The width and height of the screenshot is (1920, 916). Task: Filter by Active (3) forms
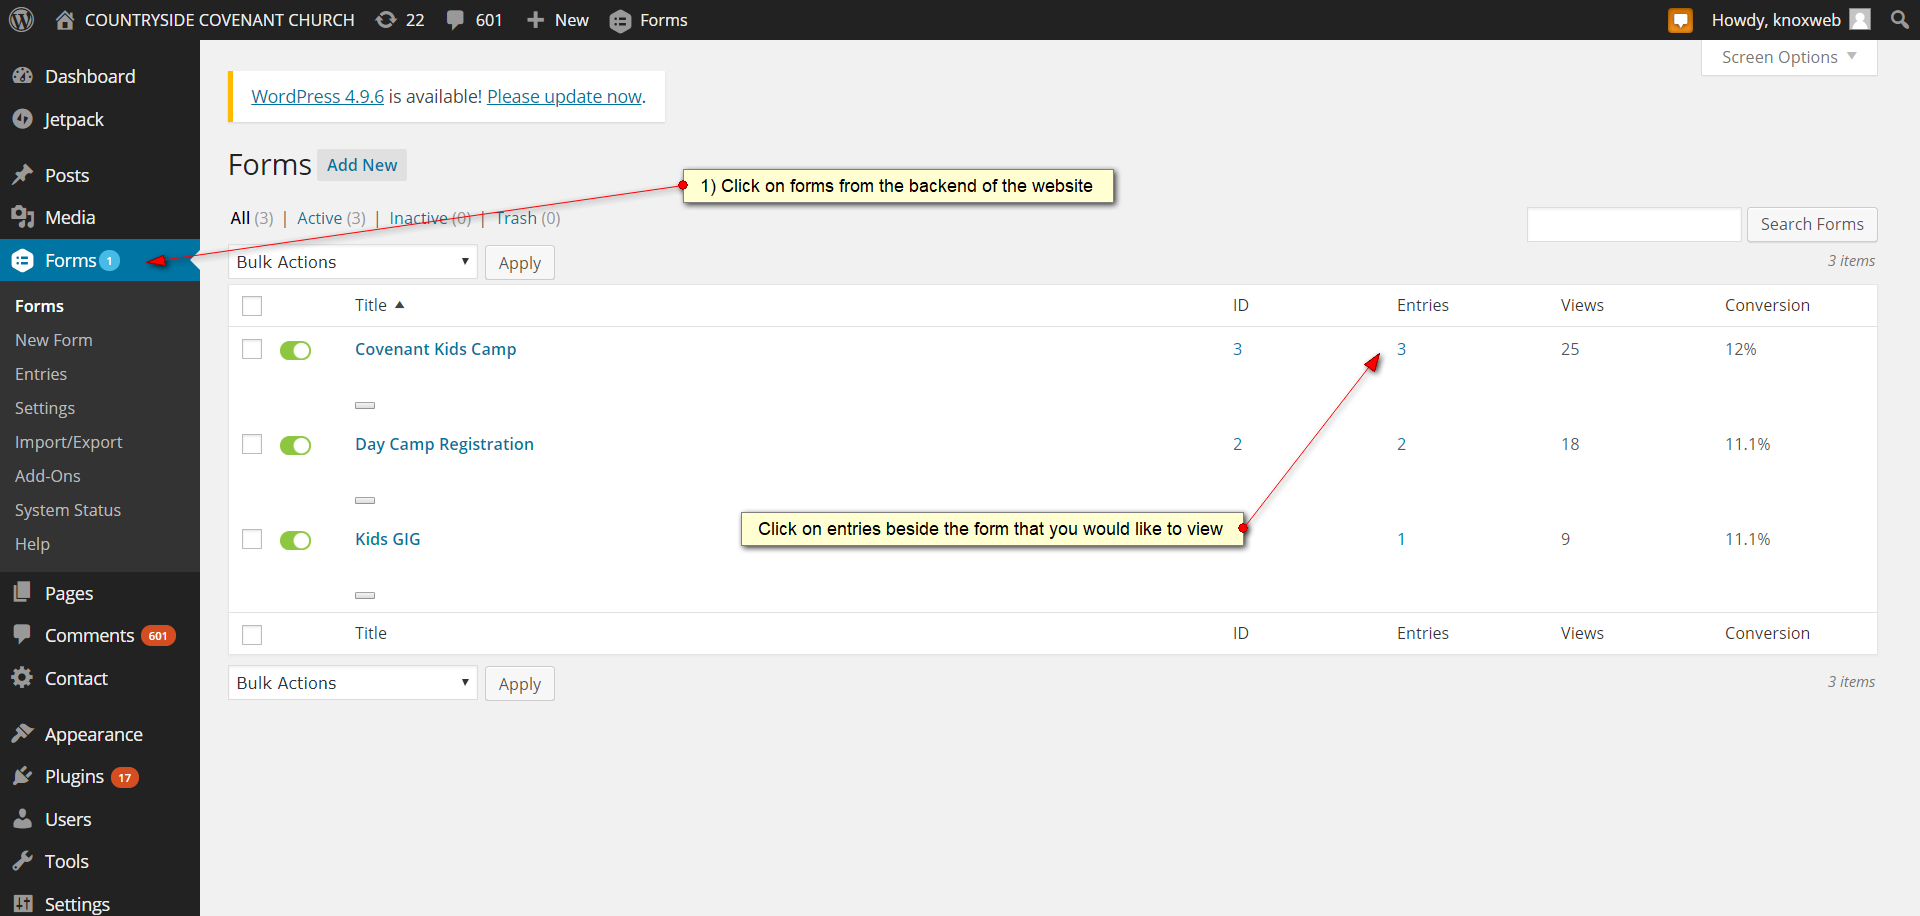[331, 218]
